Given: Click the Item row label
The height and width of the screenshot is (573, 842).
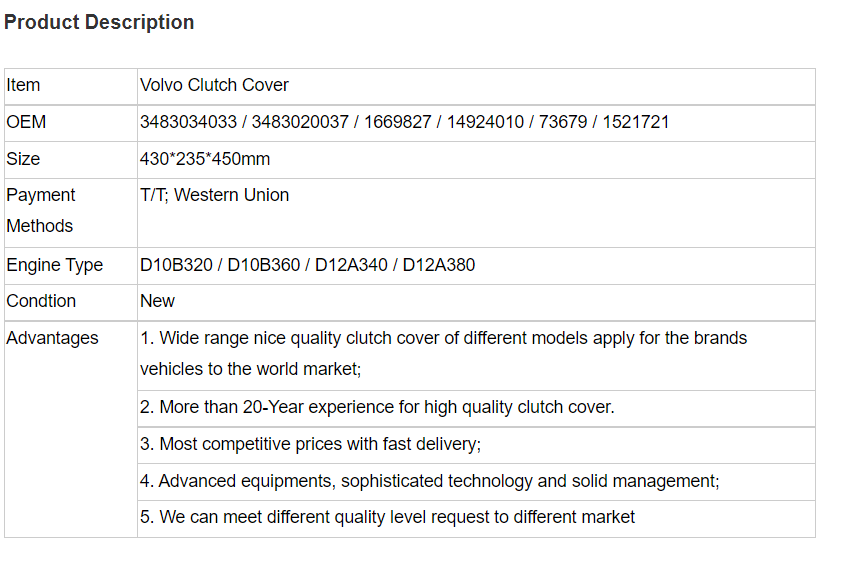Looking at the screenshot, I should pos(23,85).
